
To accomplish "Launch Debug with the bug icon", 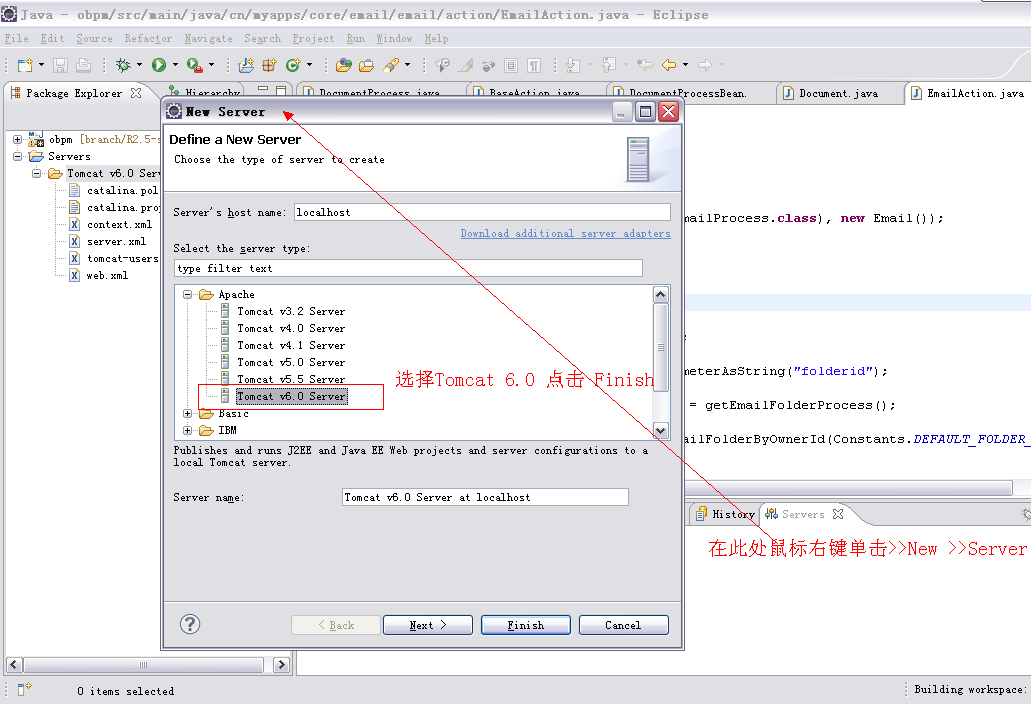I will pyautogui.click(x=123, y=65).
